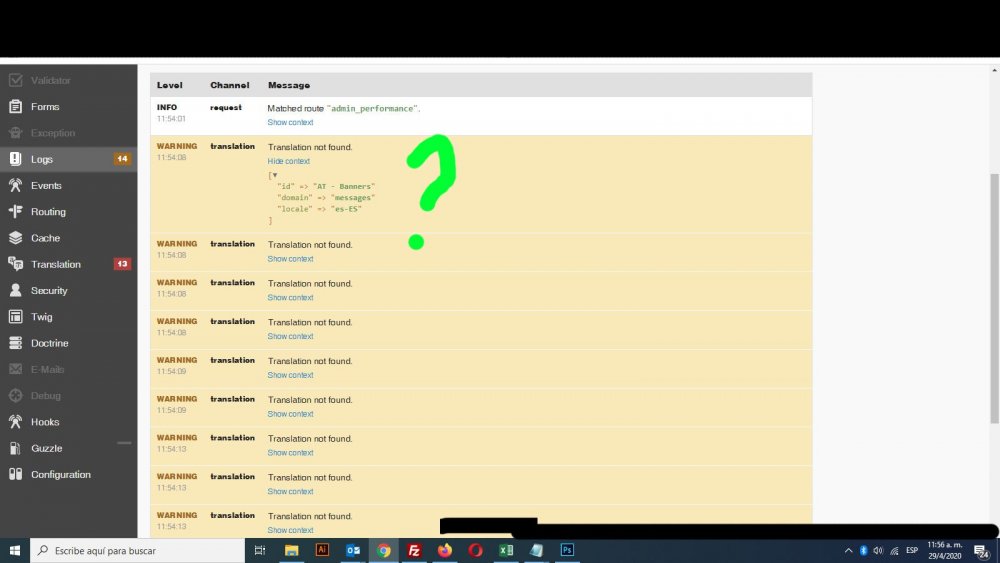Go to the Configuration menu label
This screenshot has width=1000, height=563.
click(61, 474)
